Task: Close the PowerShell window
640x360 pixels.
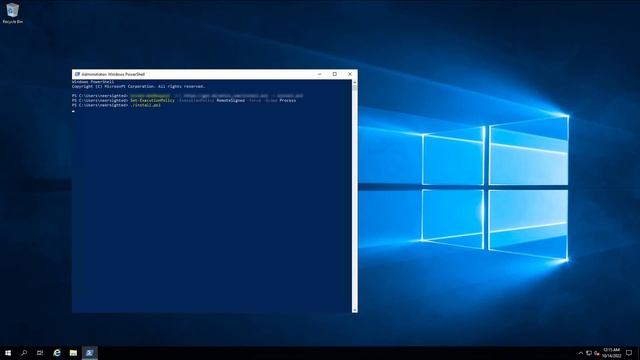Action: [x=350, y=74]
